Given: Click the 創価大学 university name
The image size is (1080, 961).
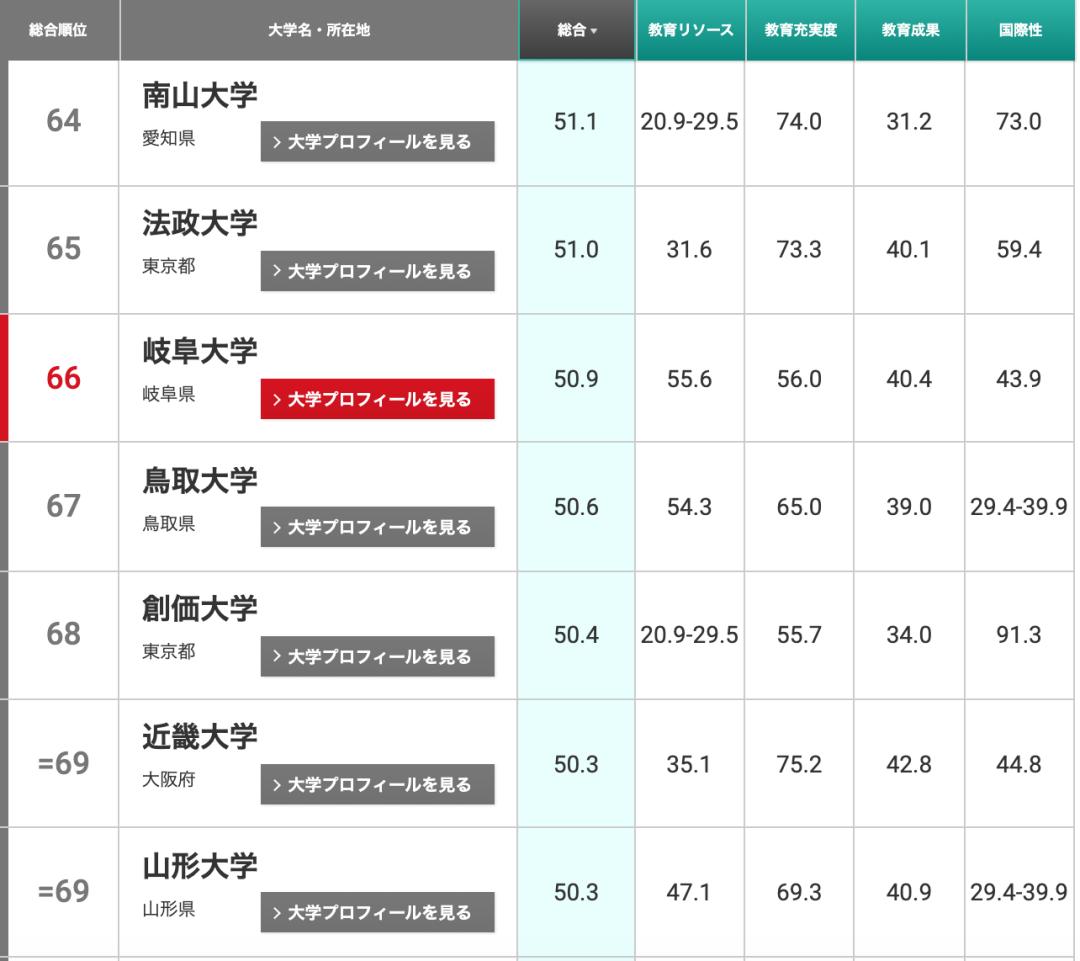Looking at the screenshot, I should coord(200,609).
